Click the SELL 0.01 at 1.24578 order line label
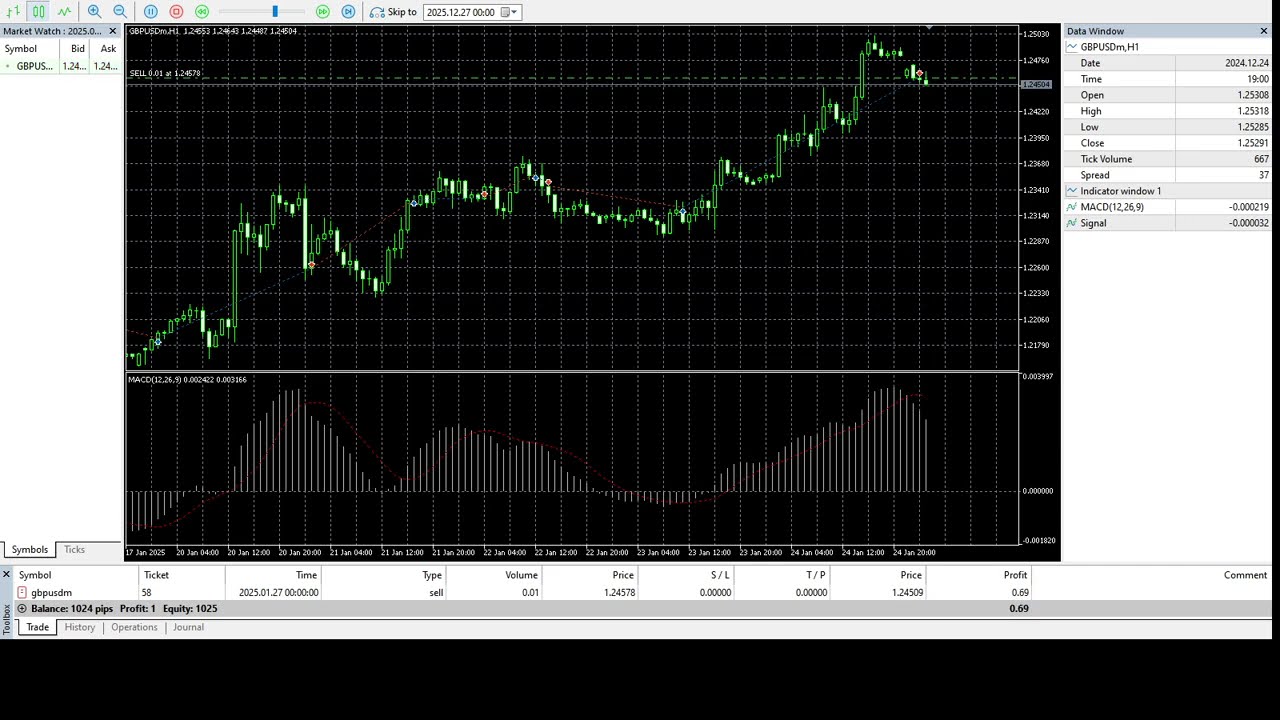The image size is (1280, 720). [165, 73]
